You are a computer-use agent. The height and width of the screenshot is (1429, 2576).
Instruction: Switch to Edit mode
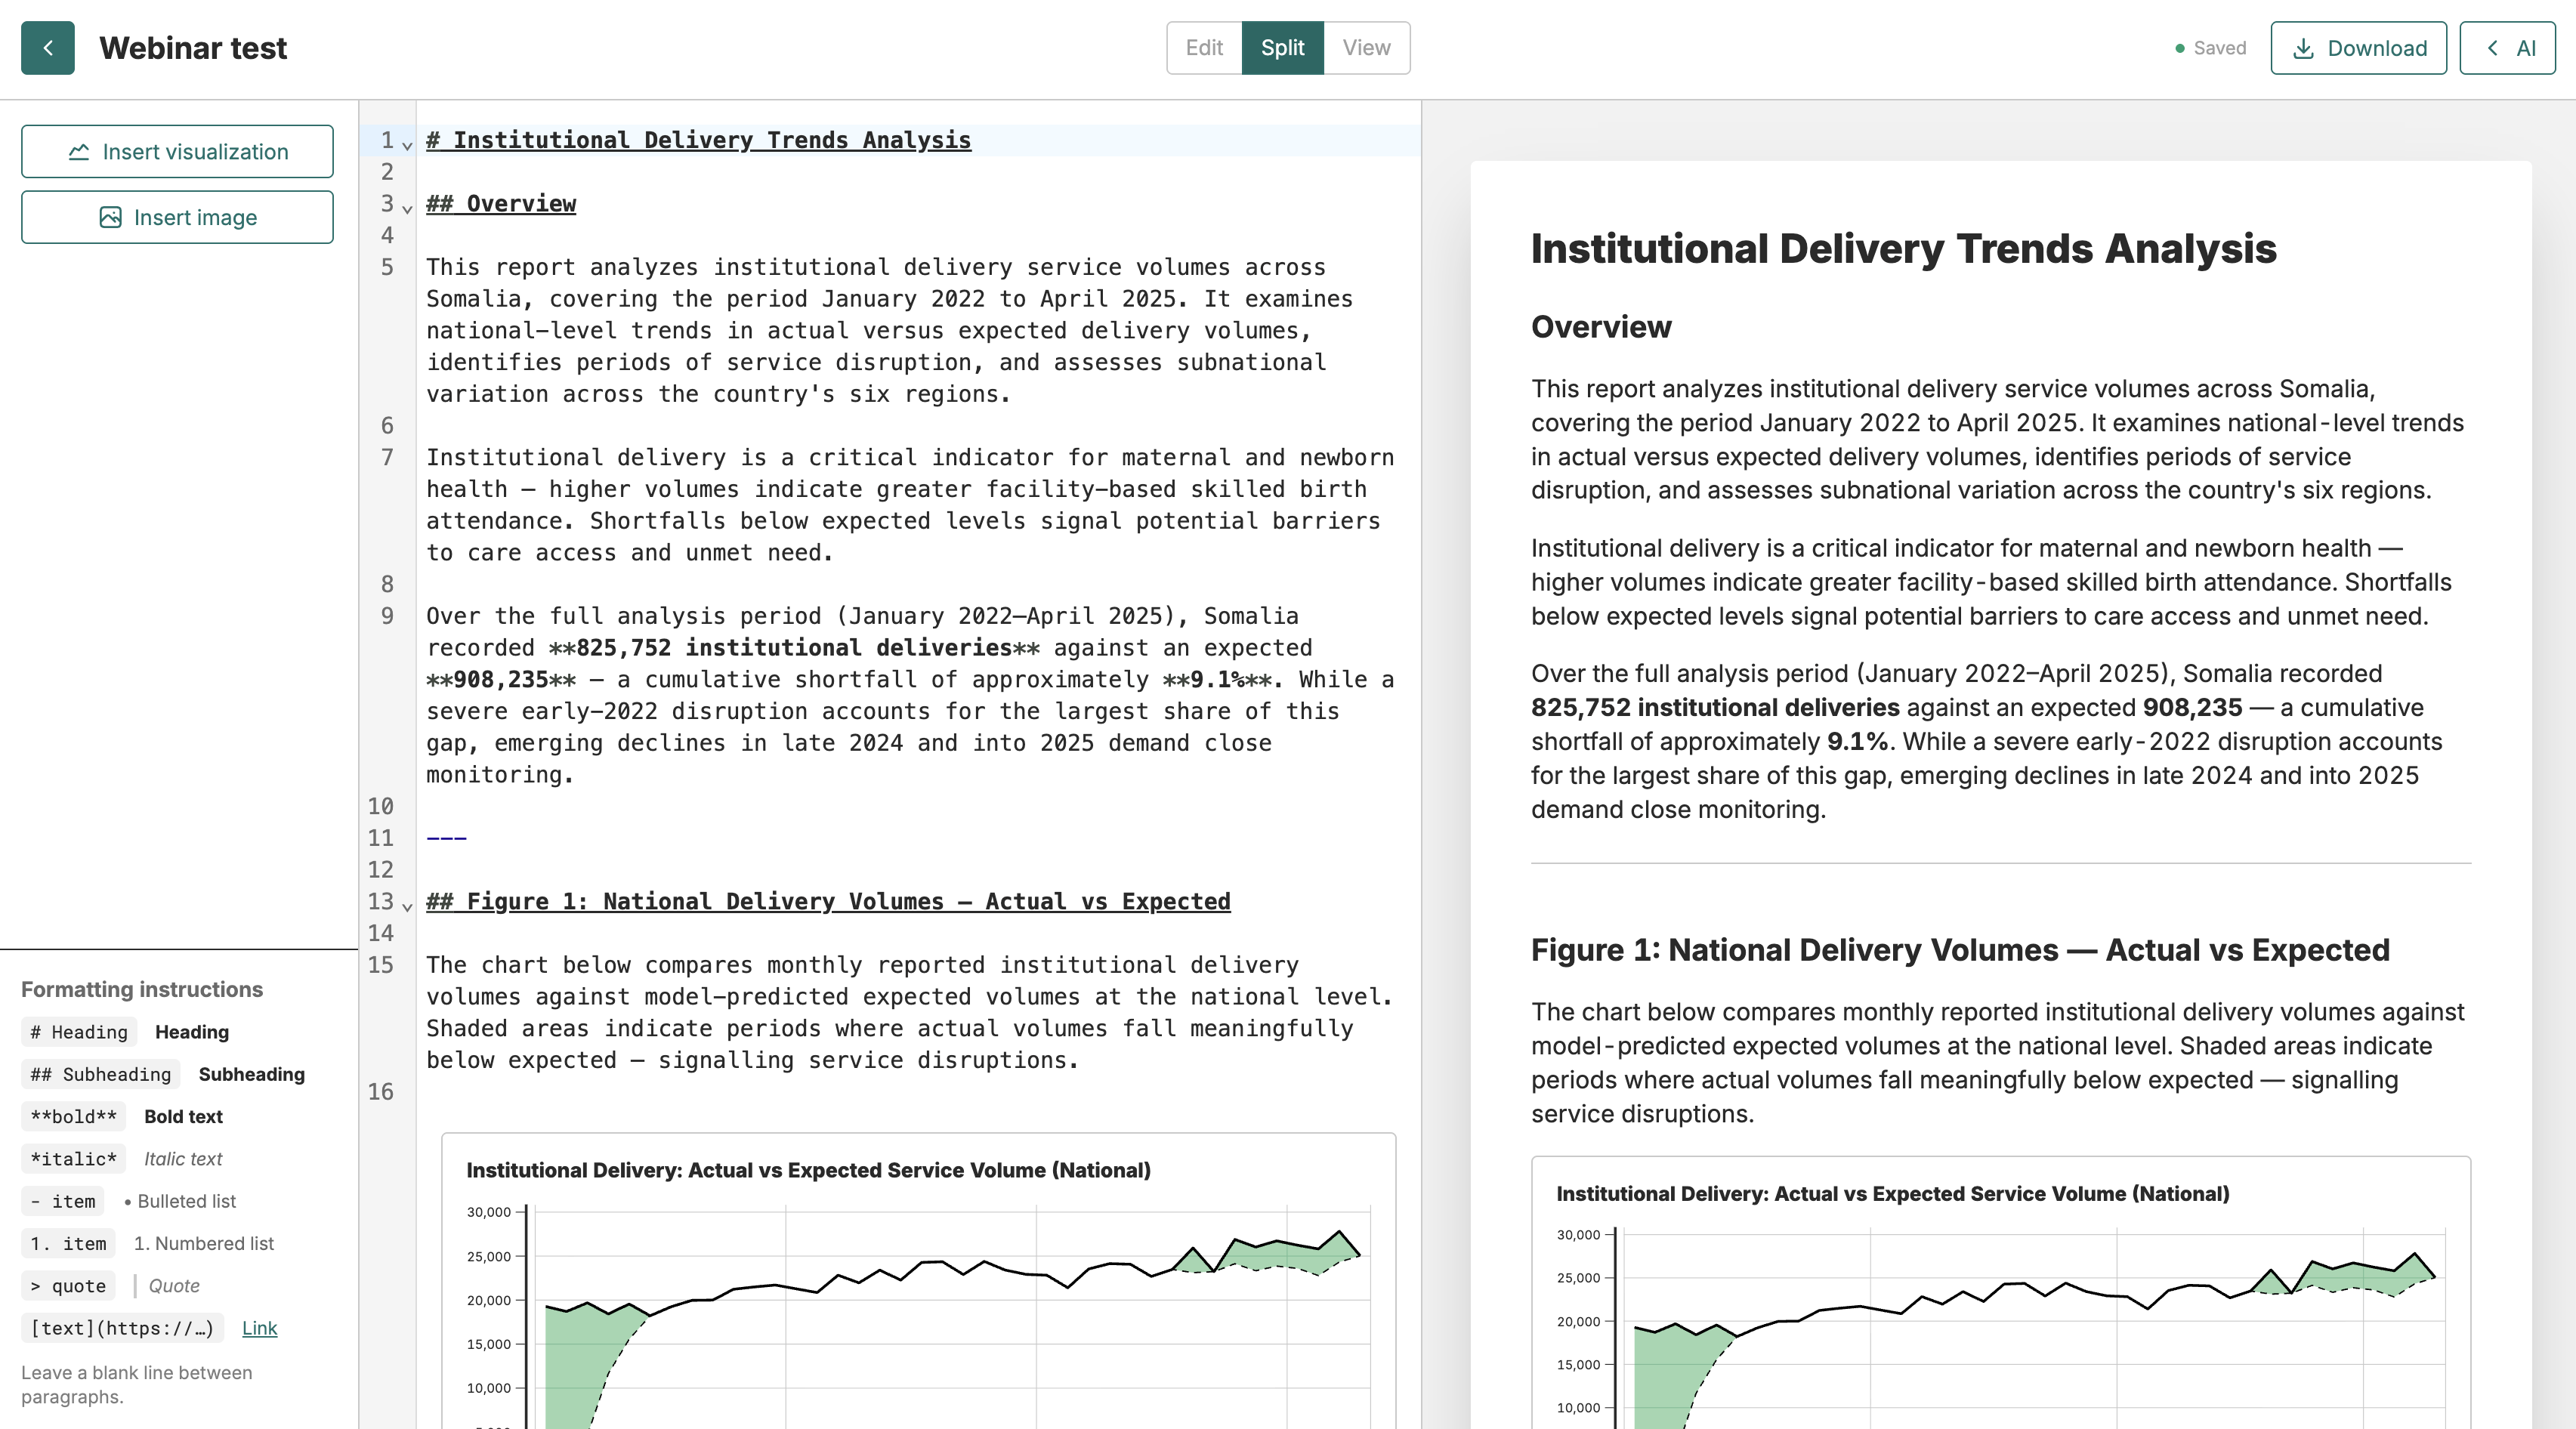(x=1204, y=48)
